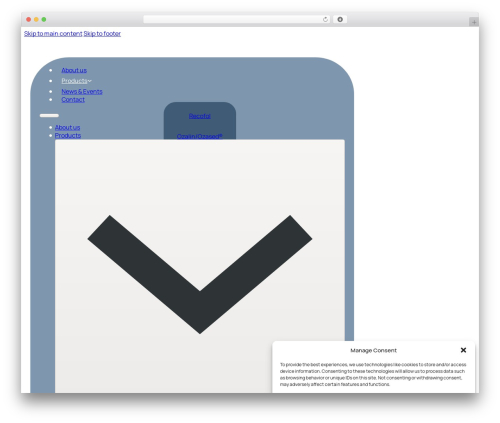Click the yellow minimize window dot
The image size is (500, 423).
click(36, 19)
